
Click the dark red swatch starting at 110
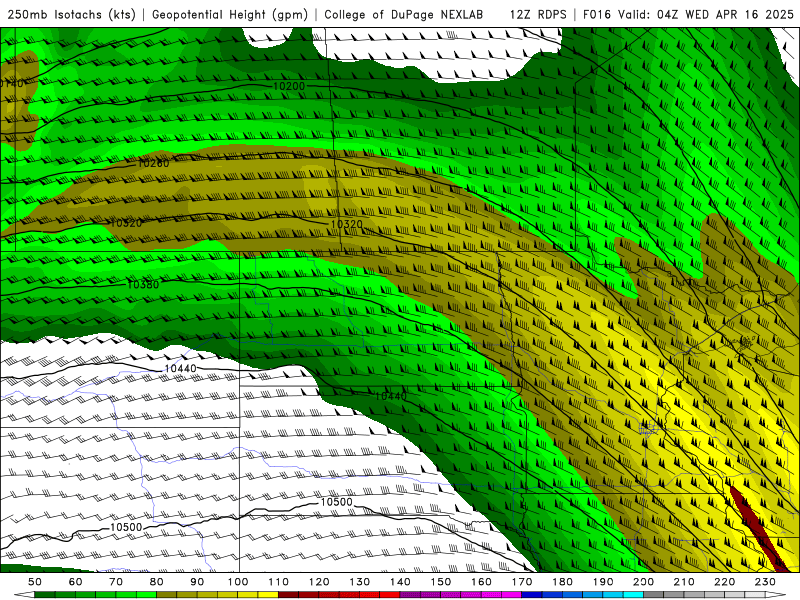pos(288,595)
